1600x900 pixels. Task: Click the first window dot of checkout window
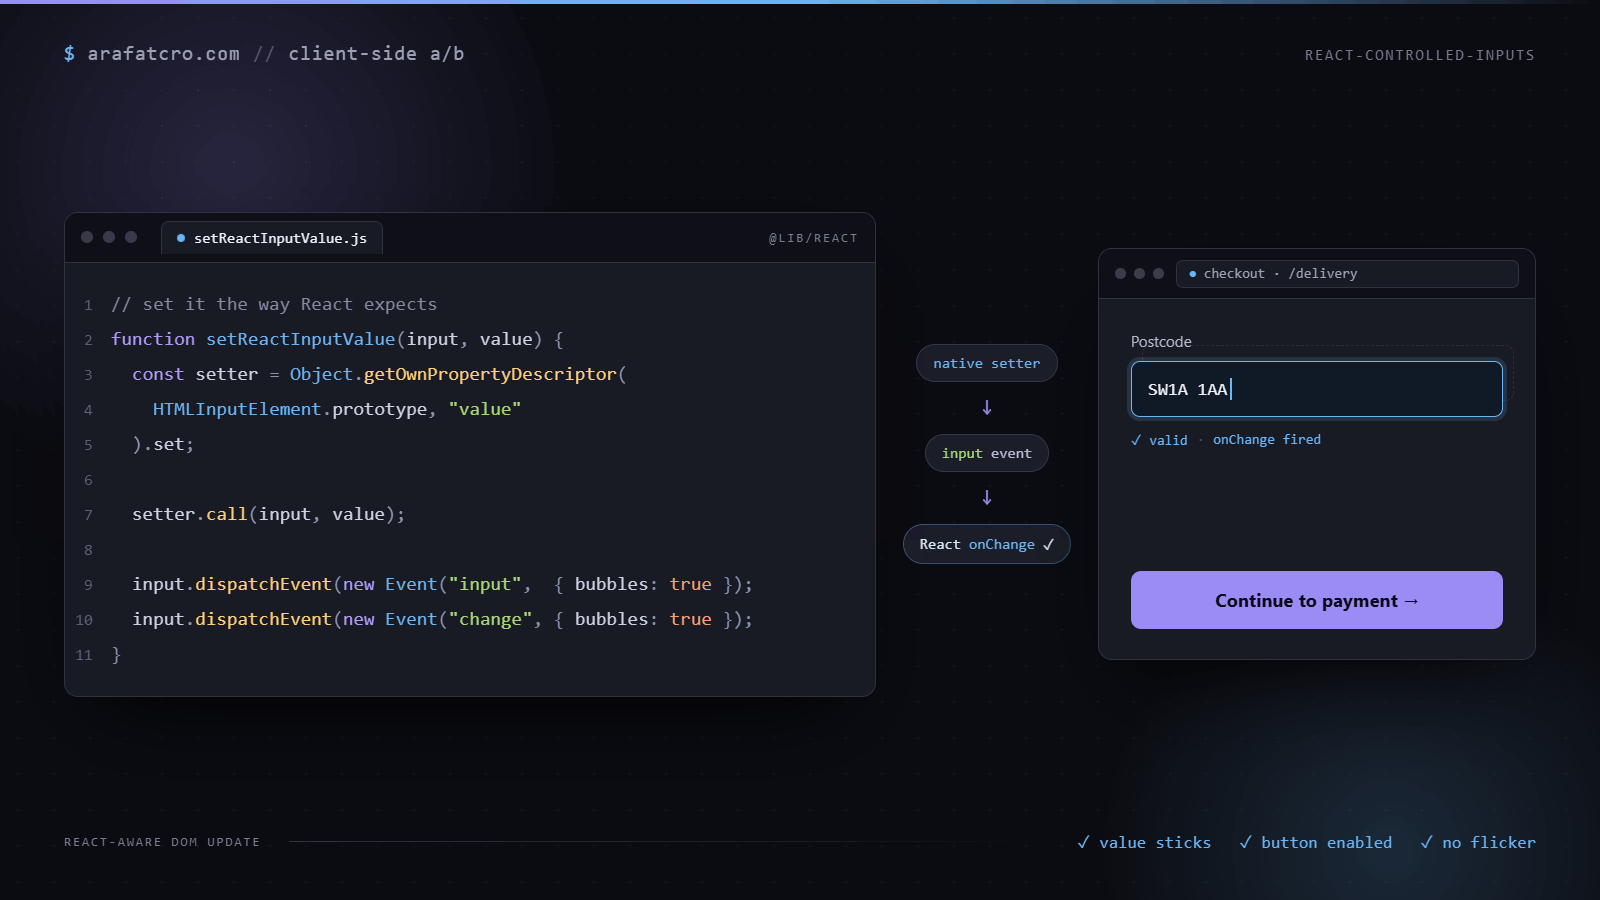point(1120,273)
